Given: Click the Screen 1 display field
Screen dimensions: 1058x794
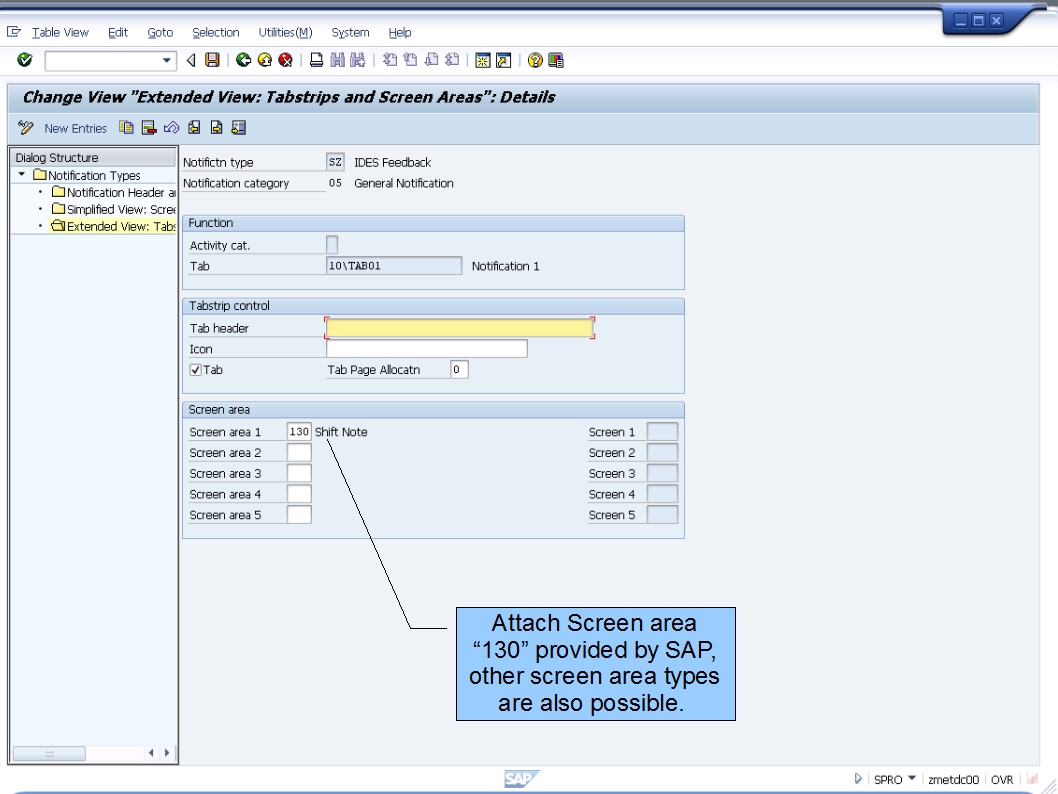Looking at the screenshot, I should pyautogui.click(x=663, y=432).
